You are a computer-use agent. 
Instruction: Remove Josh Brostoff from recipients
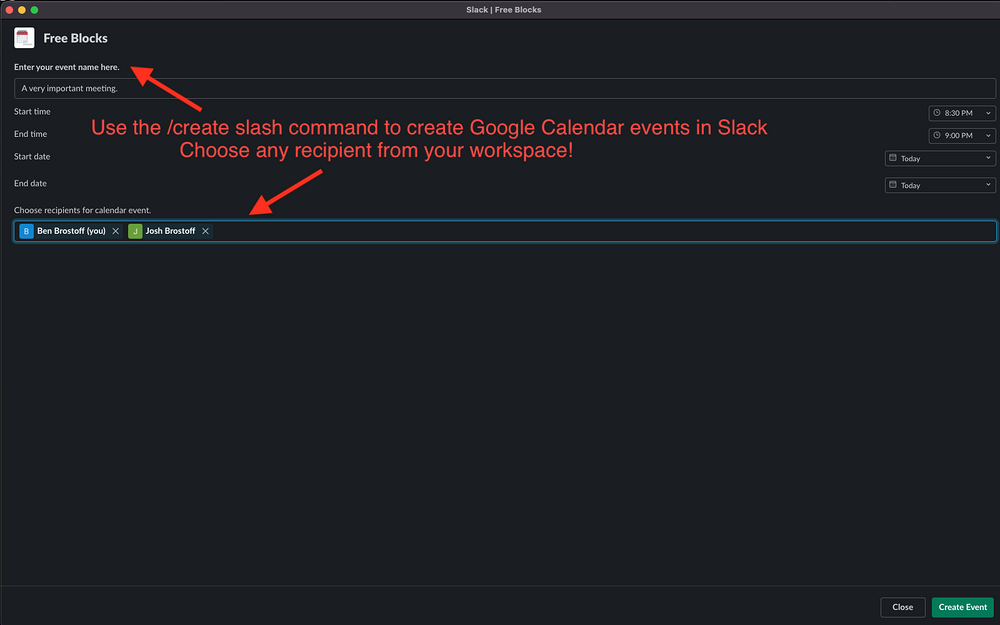coord(205,231)
